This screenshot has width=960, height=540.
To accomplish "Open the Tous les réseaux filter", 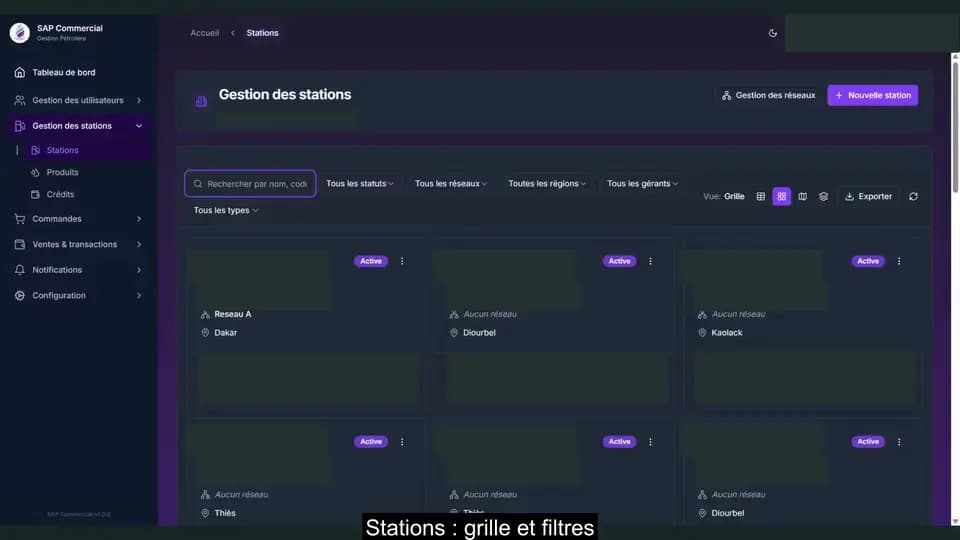I will [451, 184].
